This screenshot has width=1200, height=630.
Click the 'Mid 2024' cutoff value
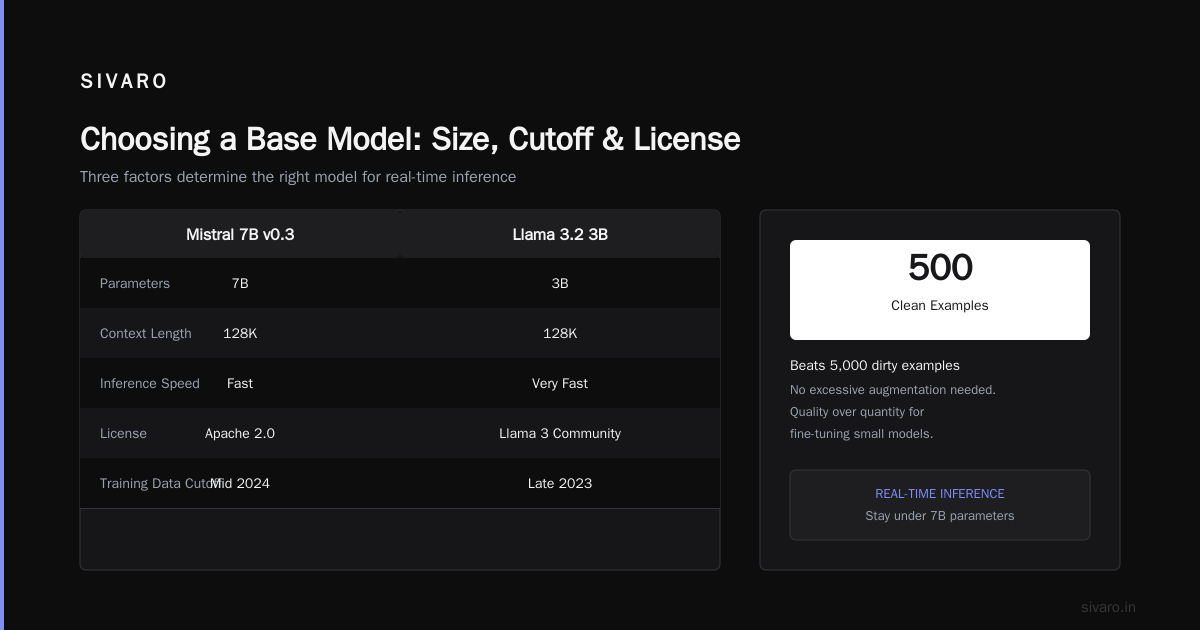(x=240, y=483)
